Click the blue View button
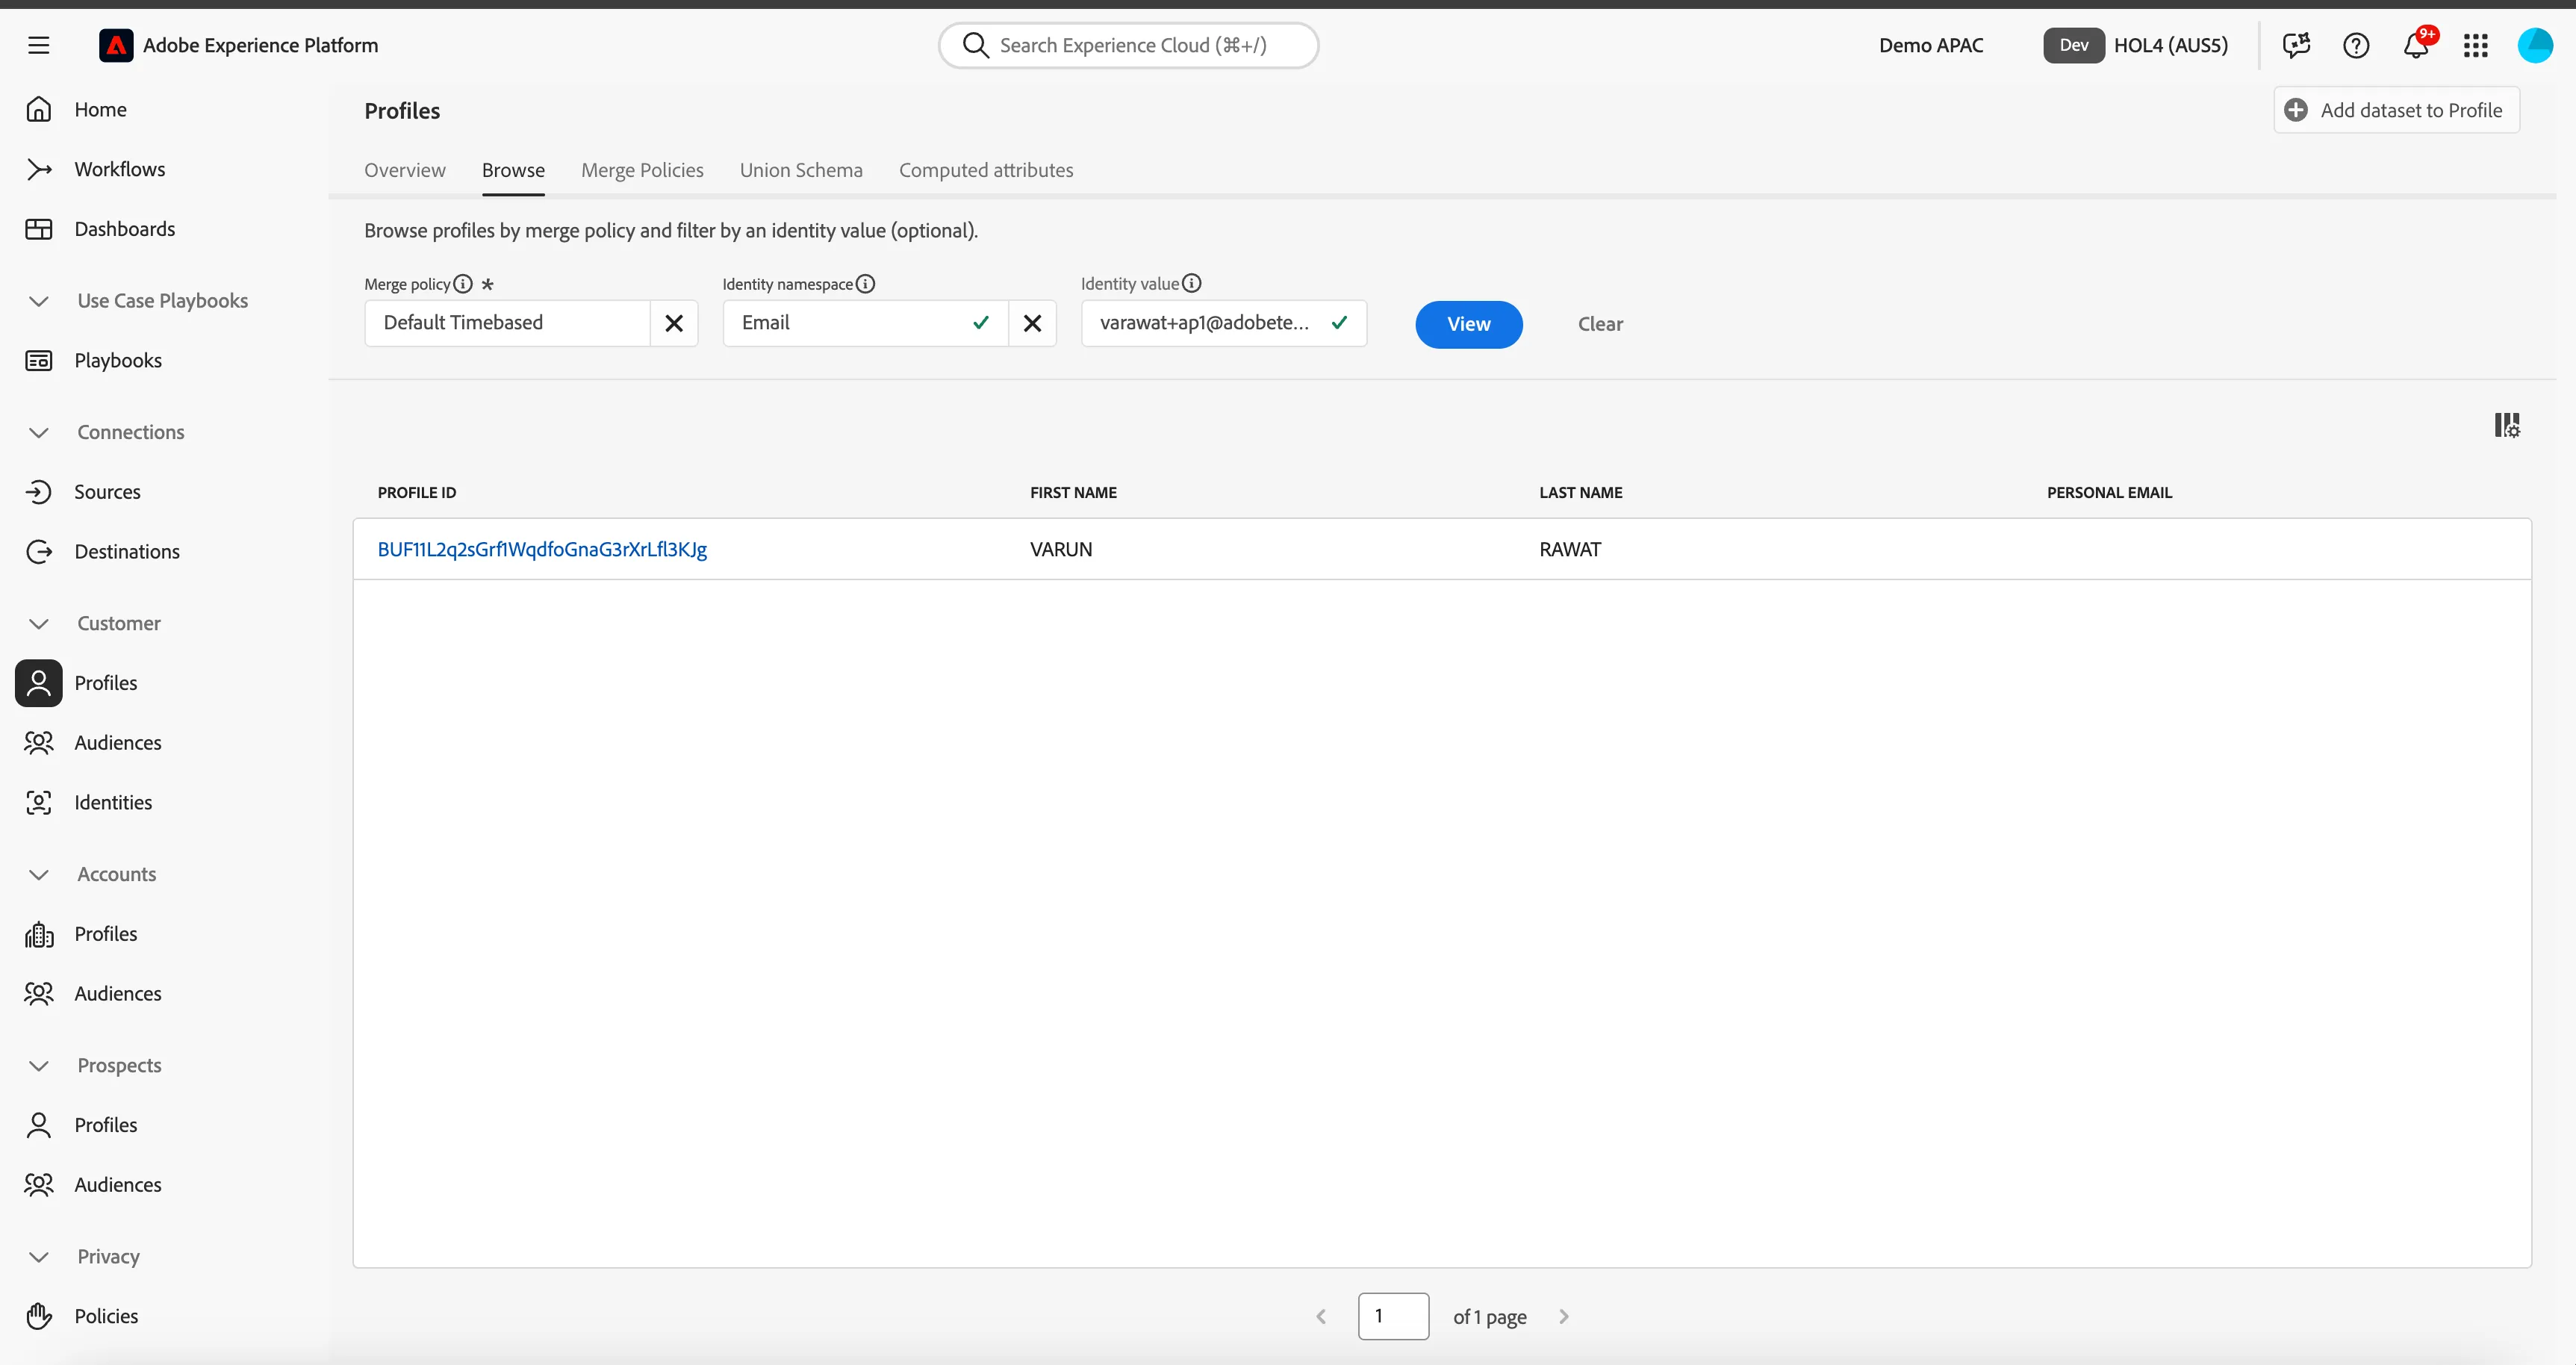The height and width of the screenshot is (1365, 2576). pos(1469,324)
